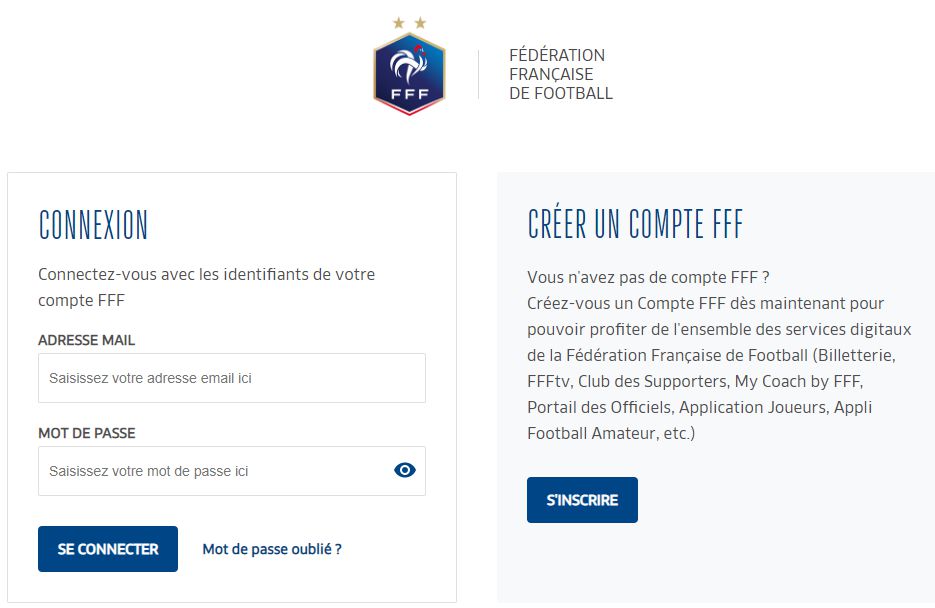Image resolution: width=935 pixels, height=608 pixels.
Task: Click the vertical divider beside the FFF crest
Action: pyautogui.click(x=478, y=75)
